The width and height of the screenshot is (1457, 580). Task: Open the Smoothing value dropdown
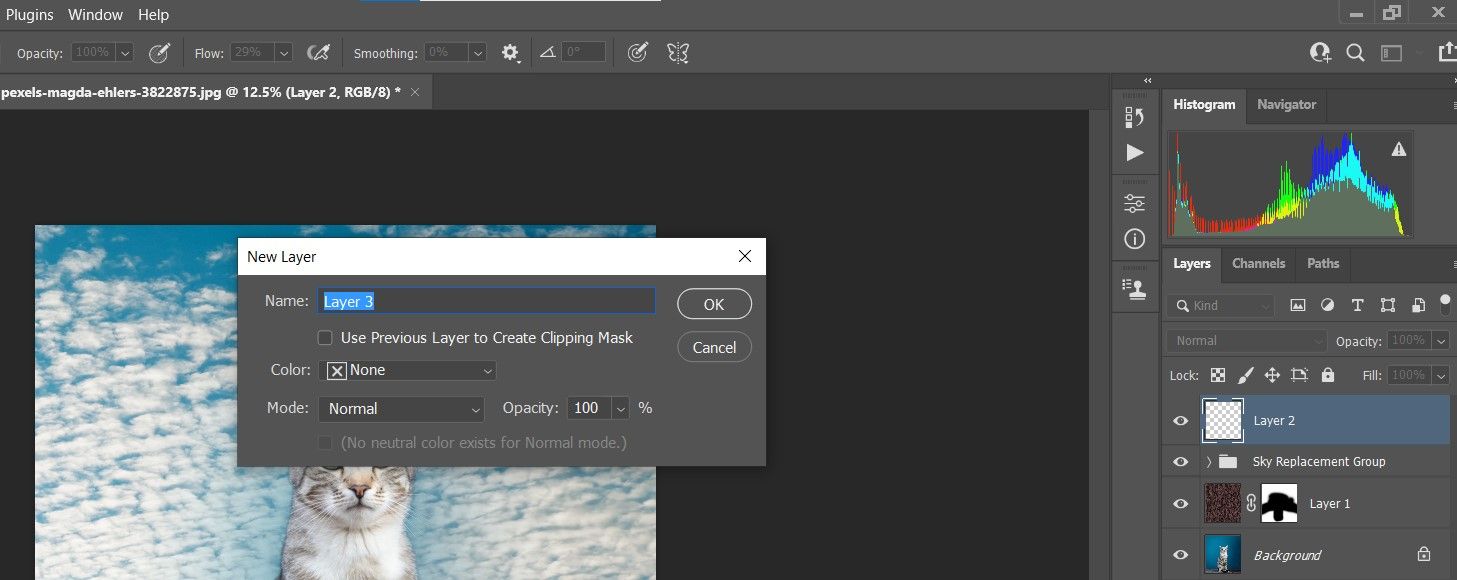pyautogui.click(x=478, y=53)
